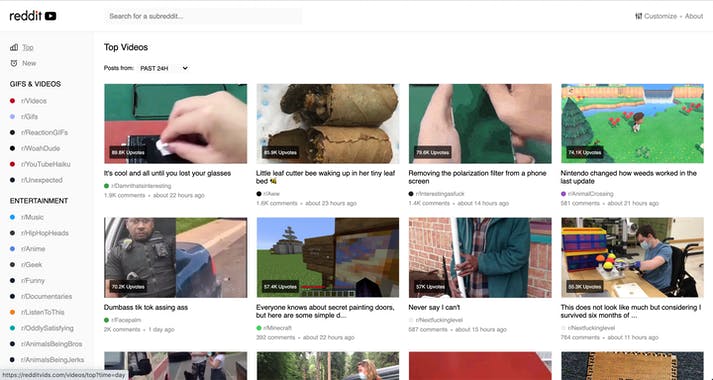The width and height of the screenshot is (713, 380).
Task: Open r/ListenToThis from the sidebar
Action: click(43, 312)
